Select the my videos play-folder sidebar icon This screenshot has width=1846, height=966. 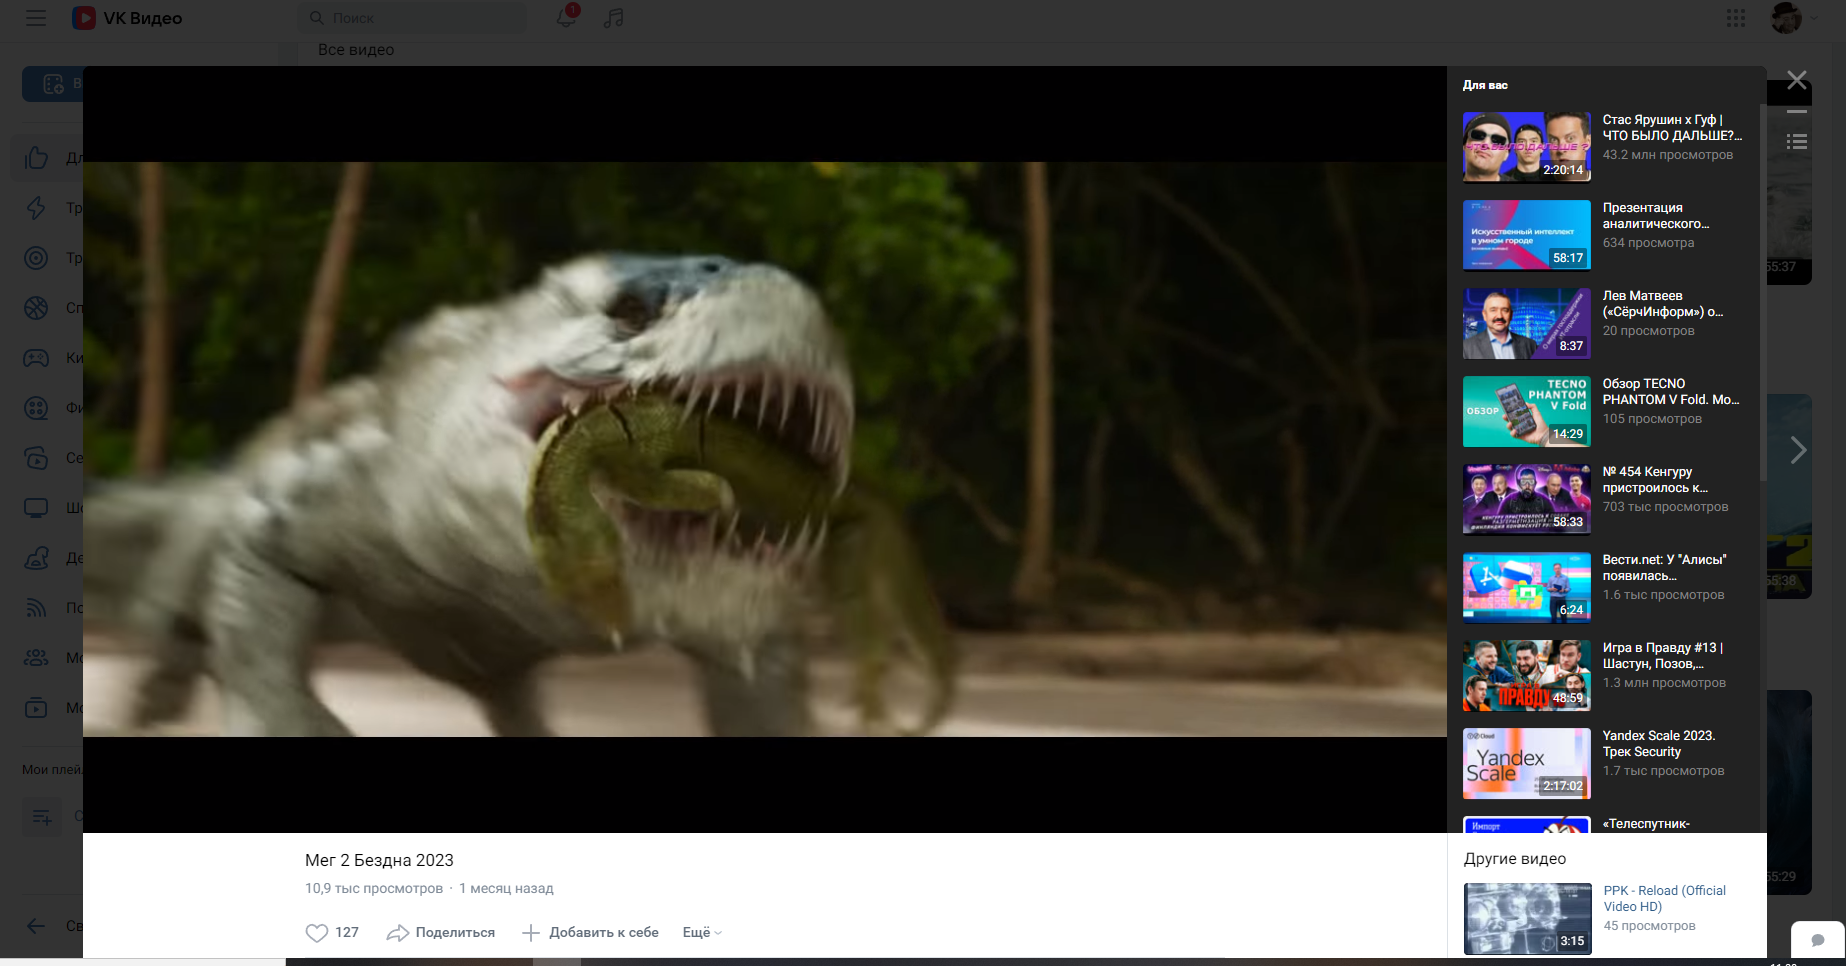click(x=36, y=708)
